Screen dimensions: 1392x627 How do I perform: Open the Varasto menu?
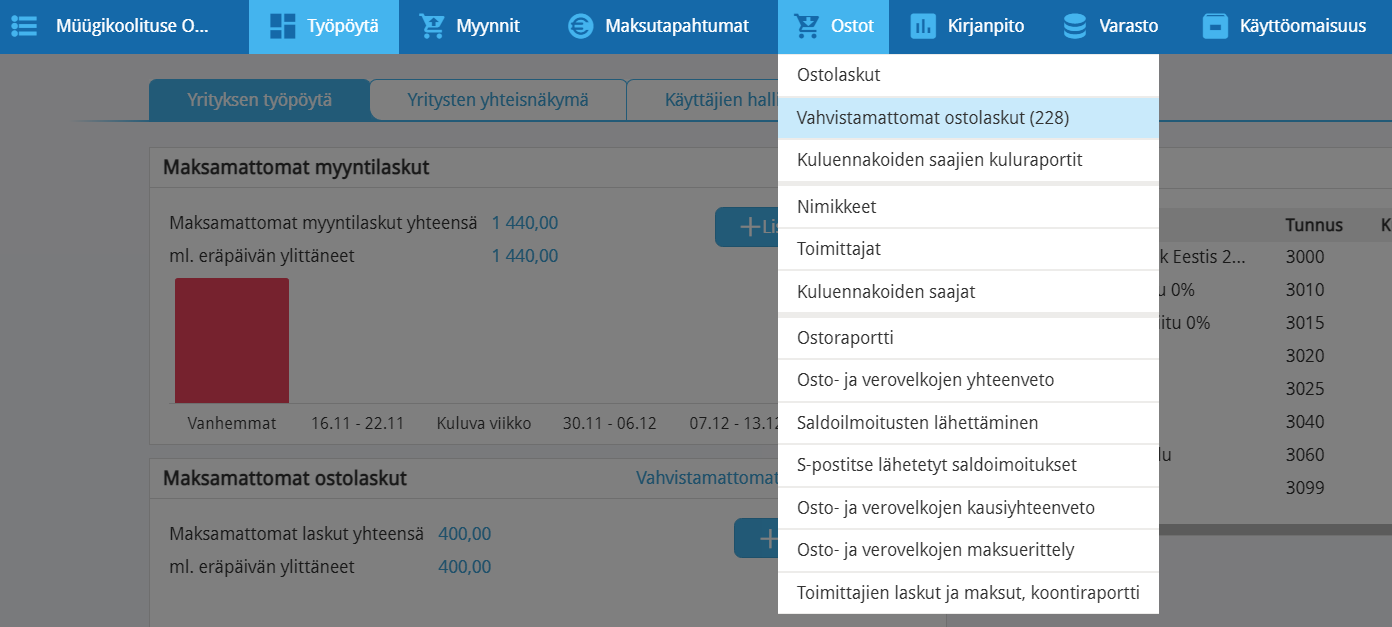click(1113, 26)
